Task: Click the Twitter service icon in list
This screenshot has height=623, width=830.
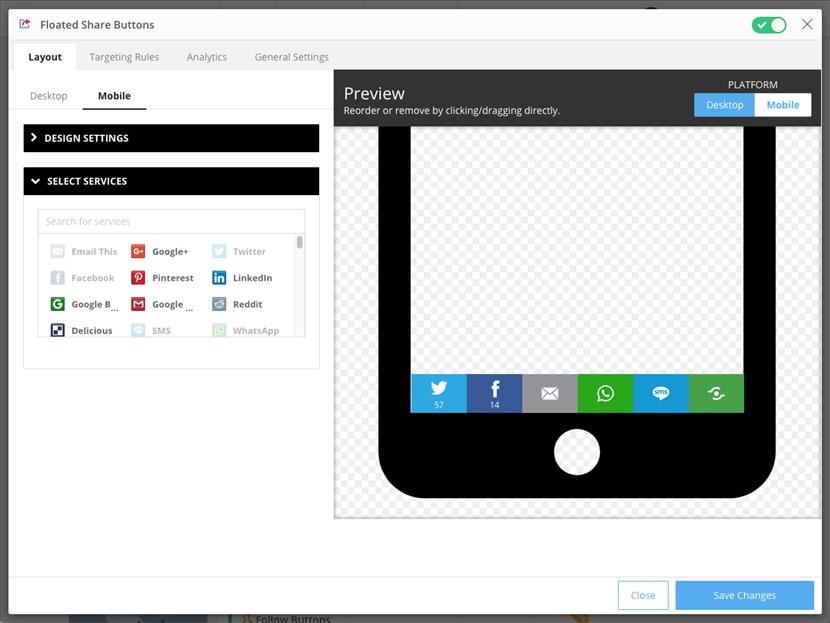Action: click(219, 251)
